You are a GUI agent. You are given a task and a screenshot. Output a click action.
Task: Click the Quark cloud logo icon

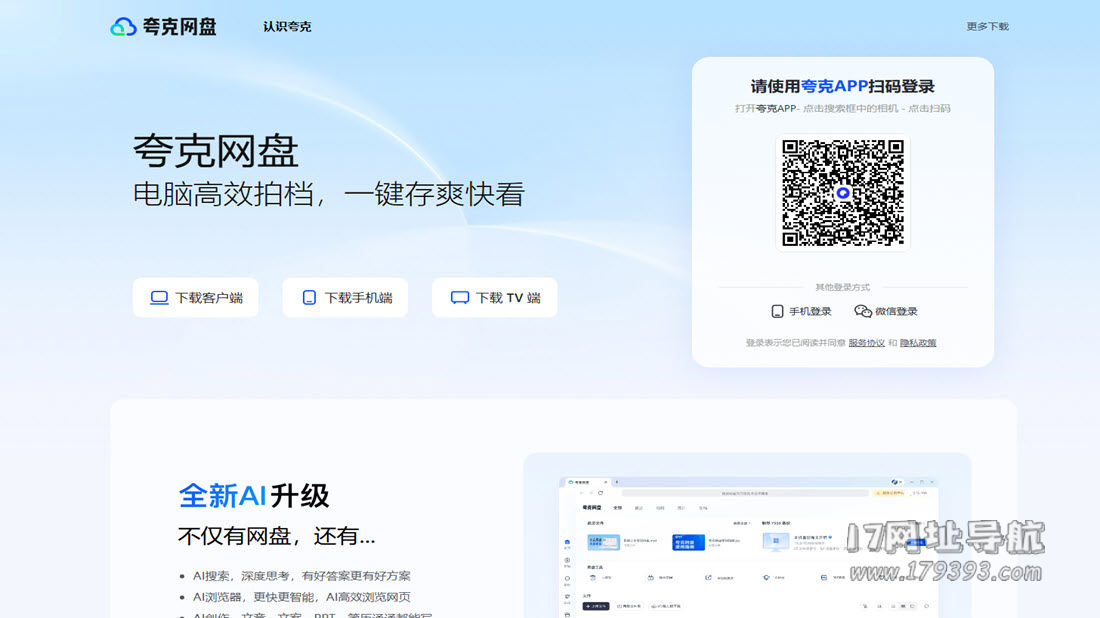point(123,27)
